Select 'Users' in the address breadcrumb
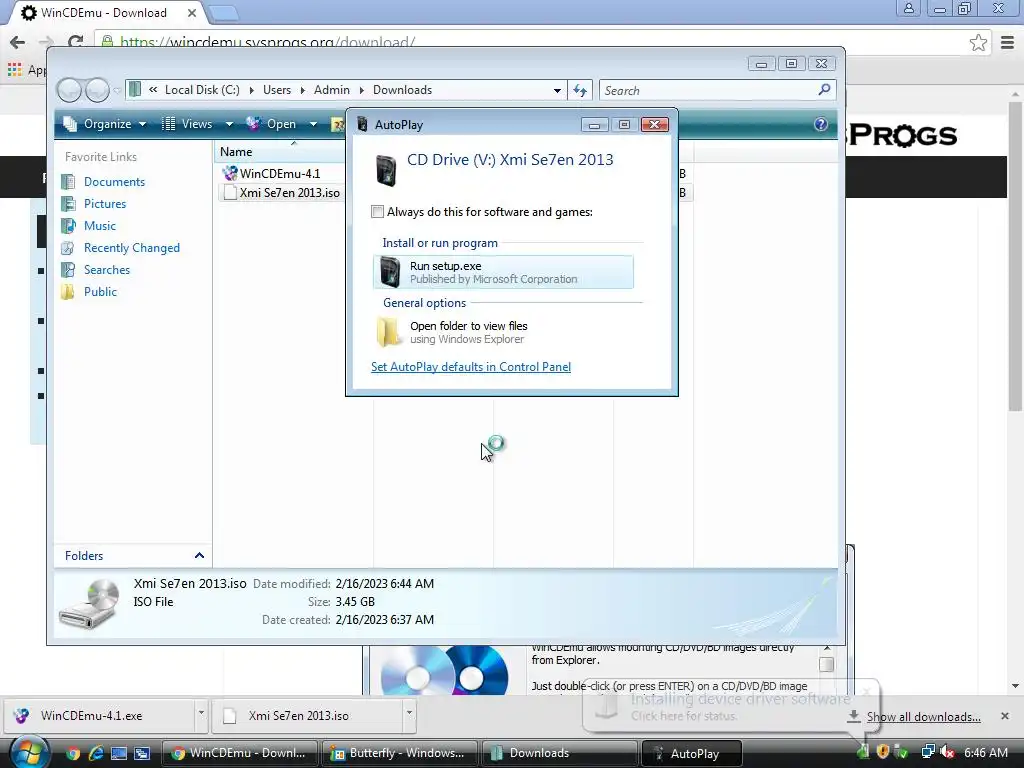Image resolution: width=1024 pixels, height=768 pixels. click(277, 90)
